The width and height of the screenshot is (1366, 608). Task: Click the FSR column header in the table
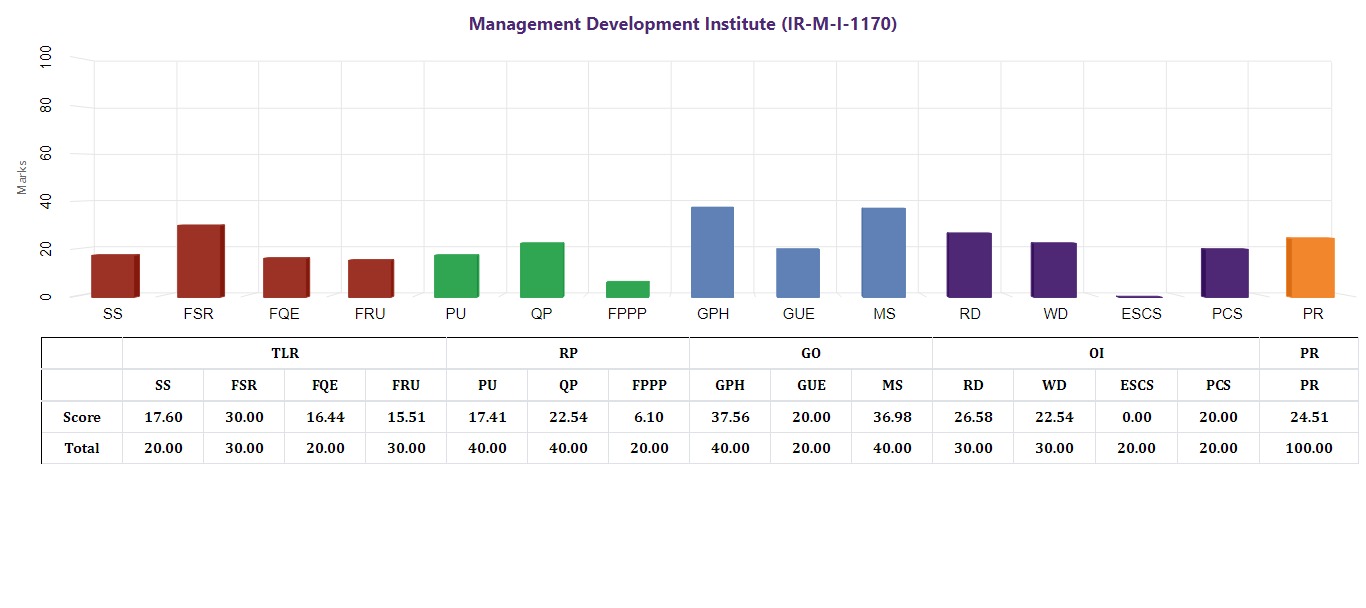[x=244, y=385]
